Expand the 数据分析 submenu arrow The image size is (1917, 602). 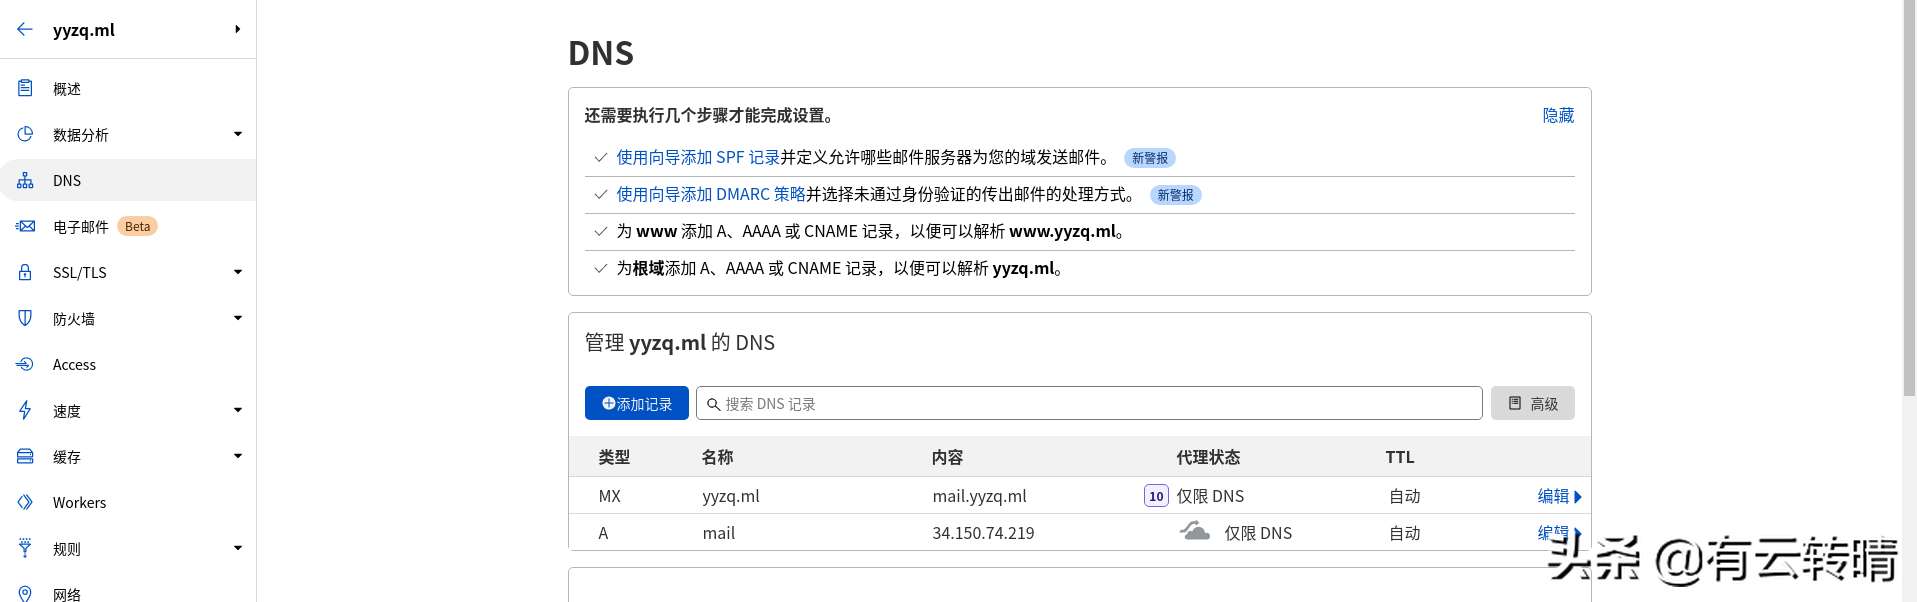(x=238, y=134)
